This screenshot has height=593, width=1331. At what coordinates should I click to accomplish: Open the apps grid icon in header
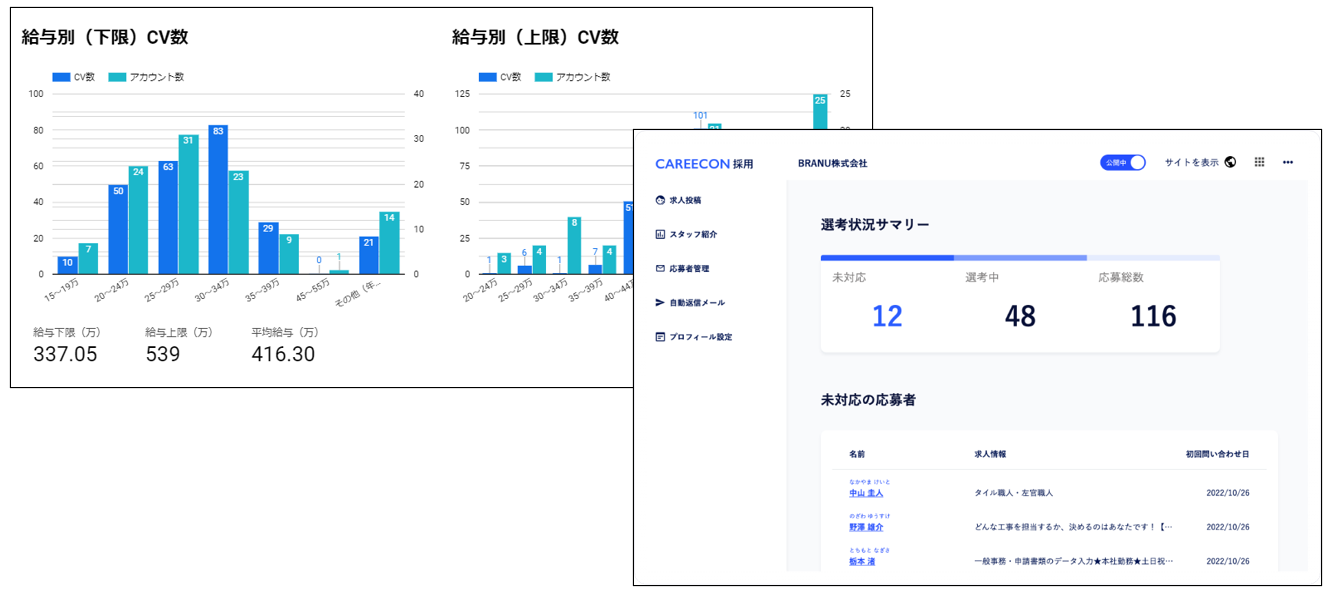[x=1260, y=162]
